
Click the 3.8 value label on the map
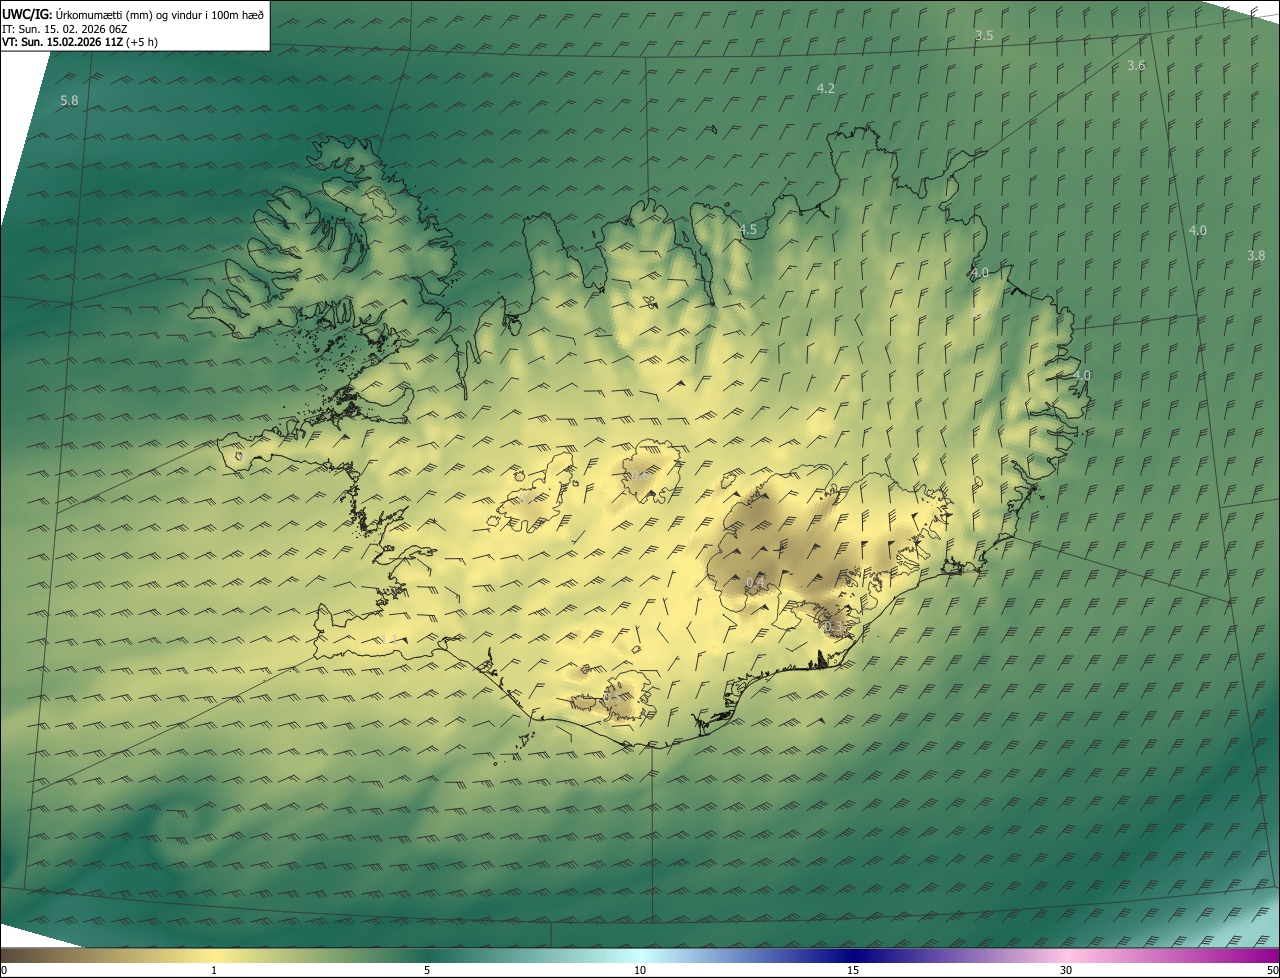(x=1256, y=256)
